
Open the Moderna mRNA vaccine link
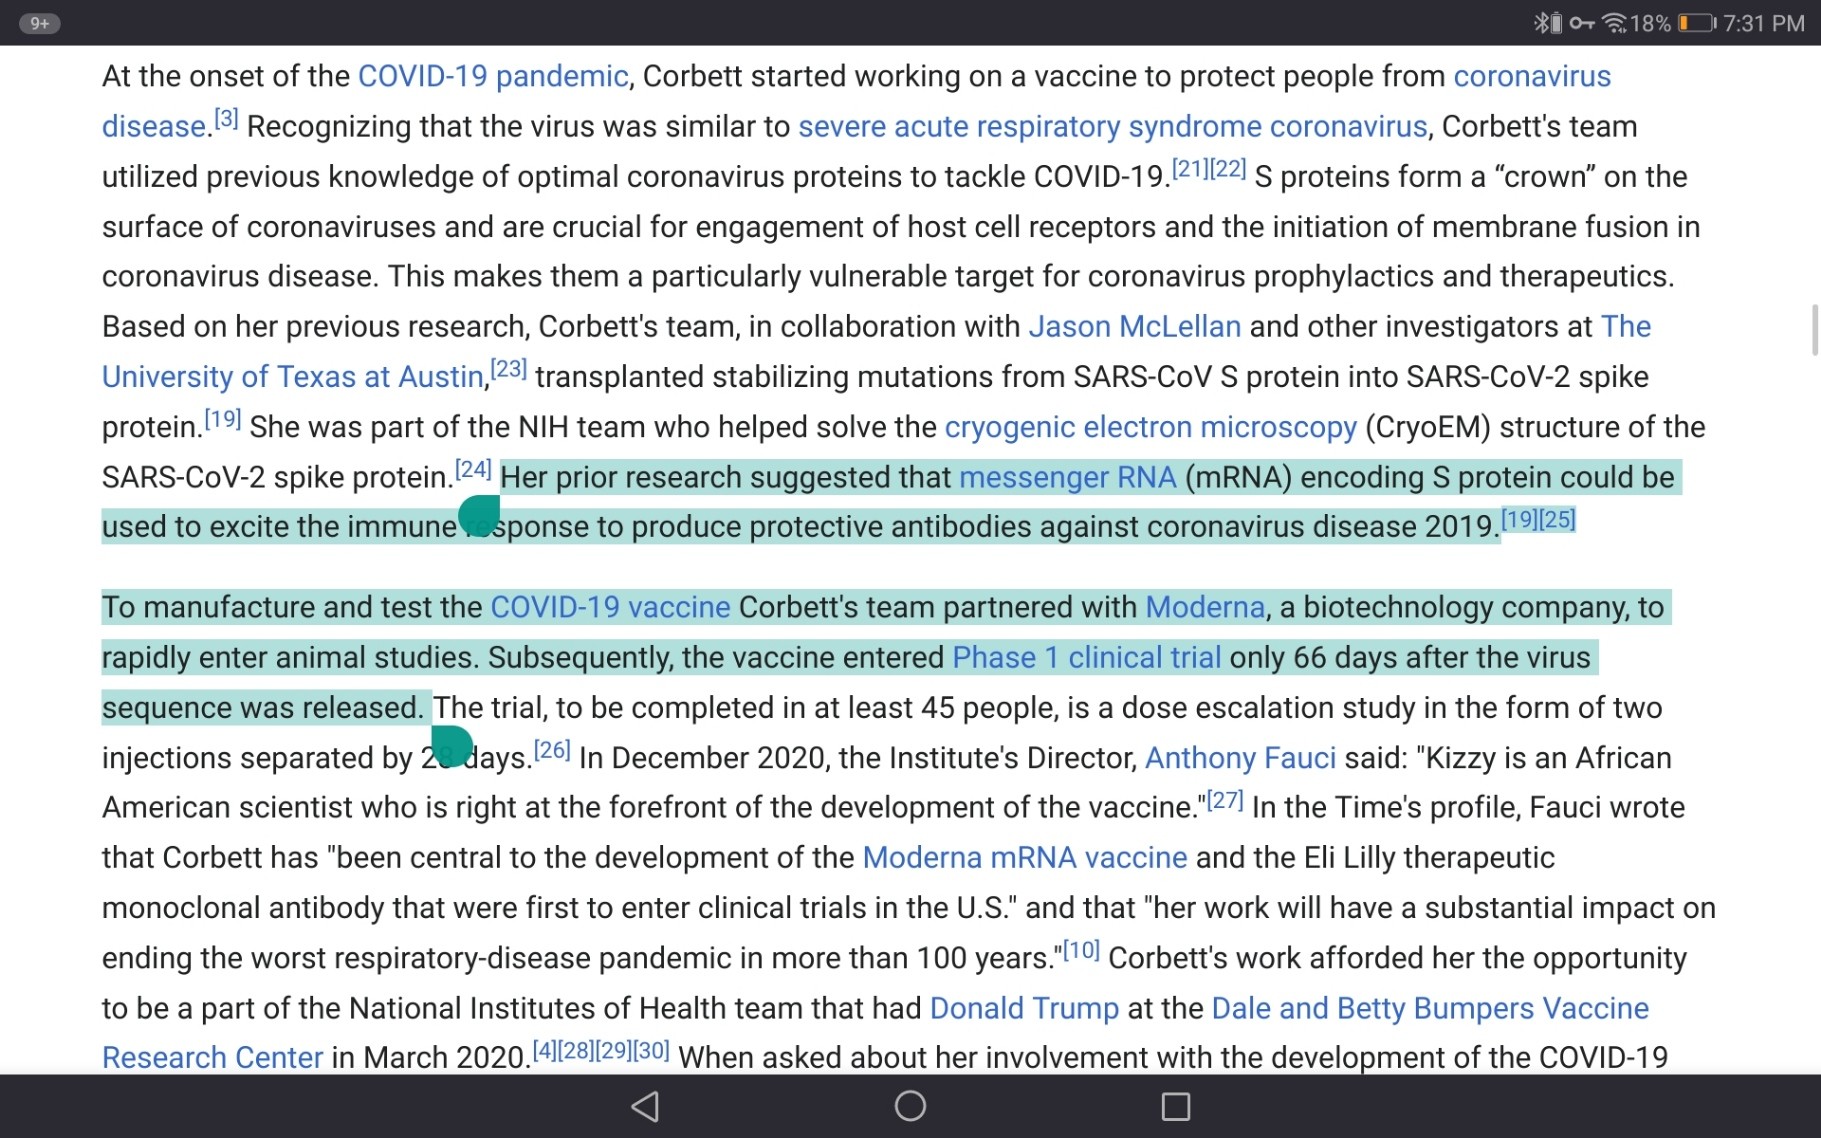coord(1024,857)
